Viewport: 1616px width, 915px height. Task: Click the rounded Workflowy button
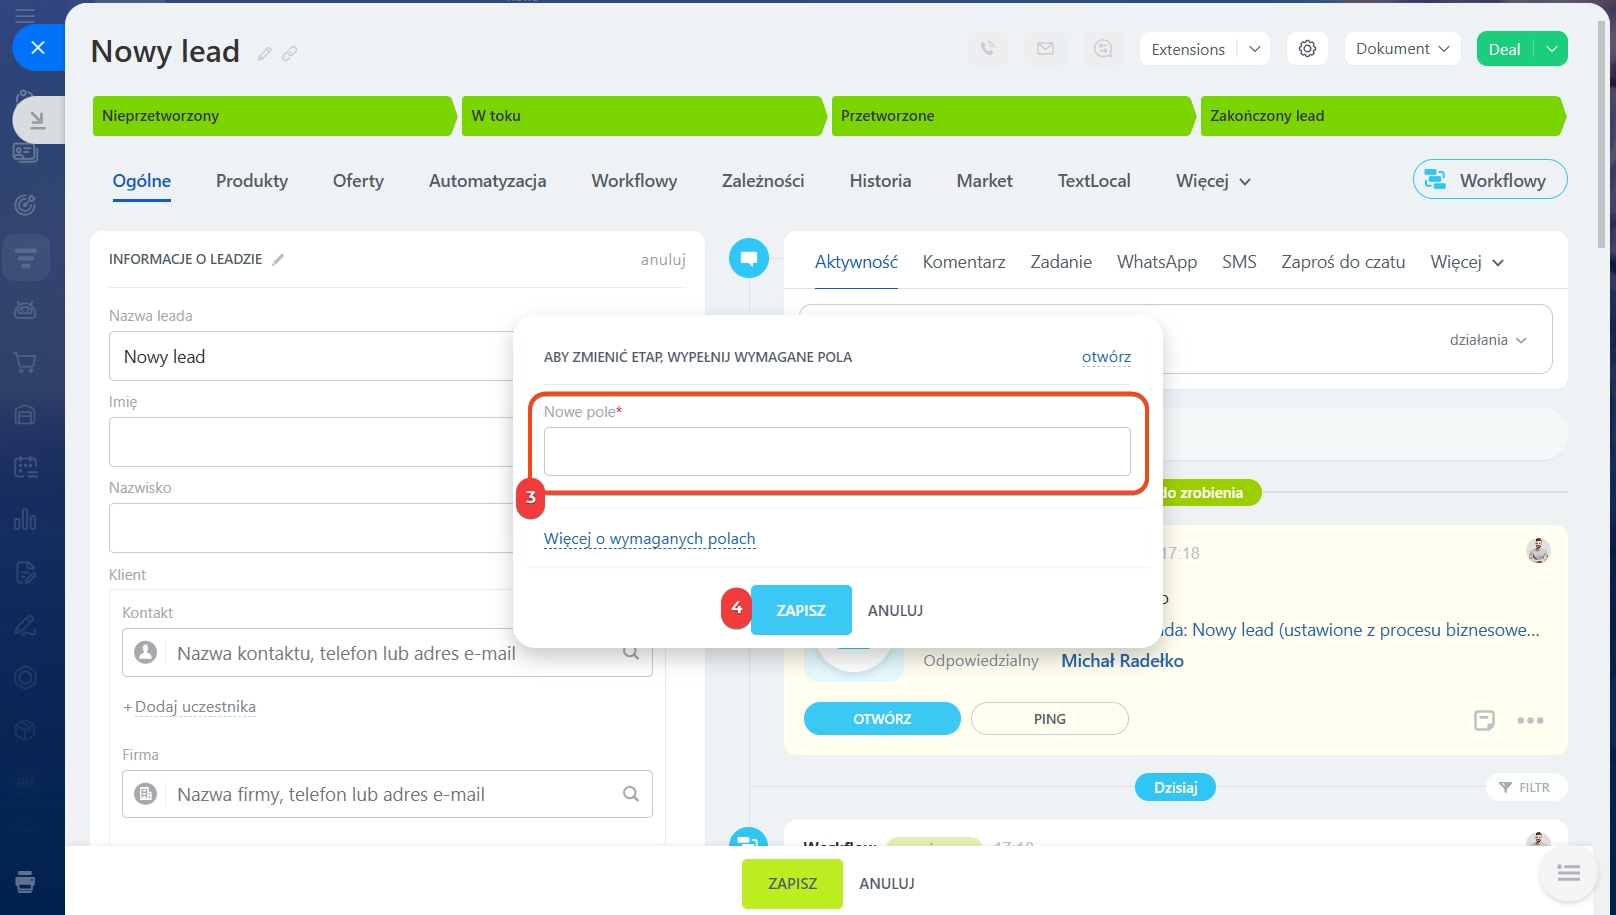coord(1490,180)
